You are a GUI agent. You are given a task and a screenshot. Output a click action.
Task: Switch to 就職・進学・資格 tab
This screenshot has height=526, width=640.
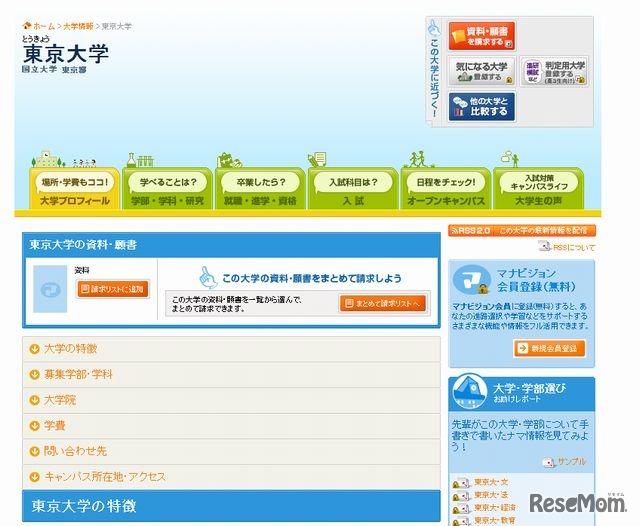pos(260,189)
